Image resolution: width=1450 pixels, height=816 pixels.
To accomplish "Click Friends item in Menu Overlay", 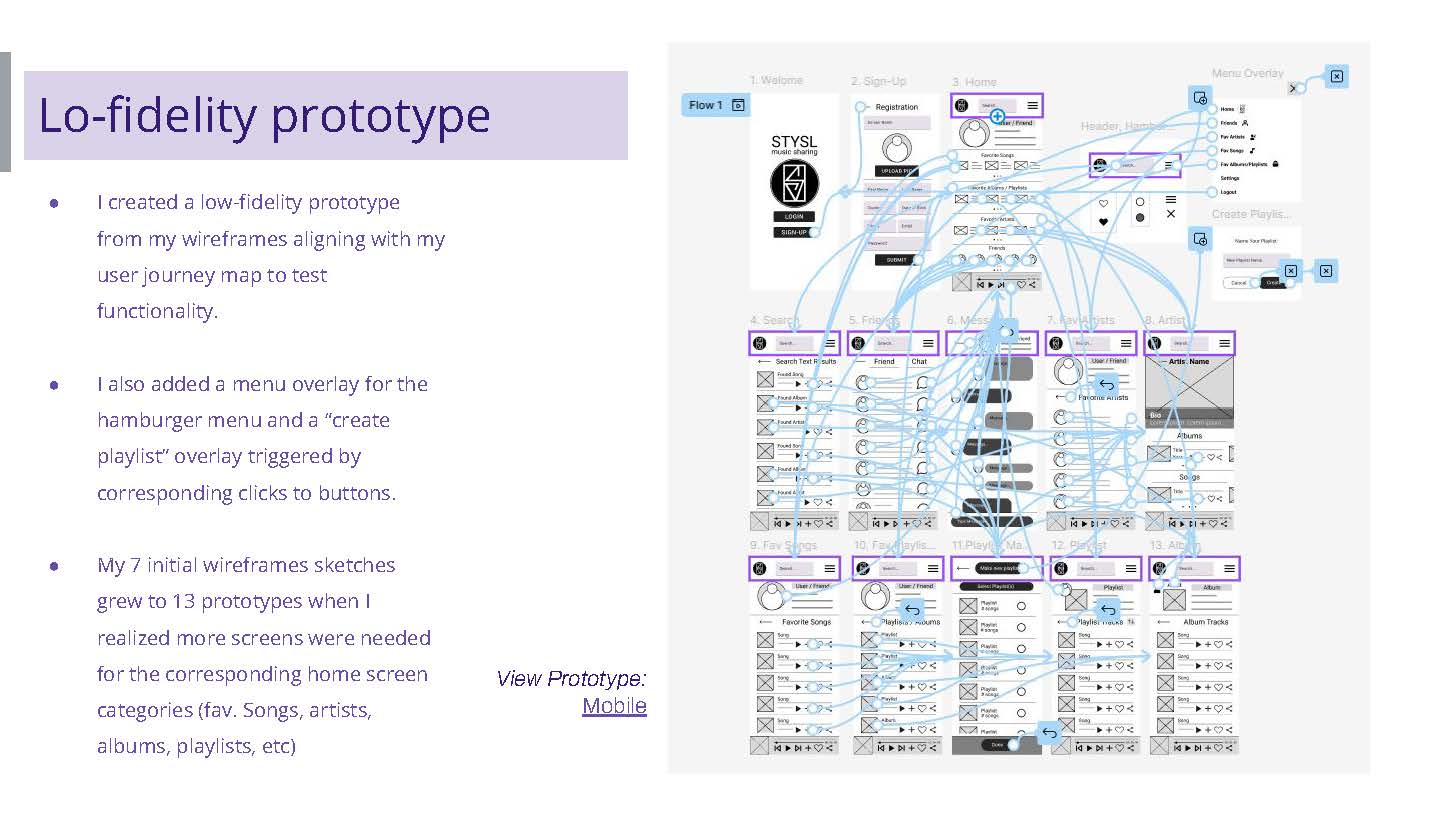I will pyautogui.click(x=1229, y=123).
